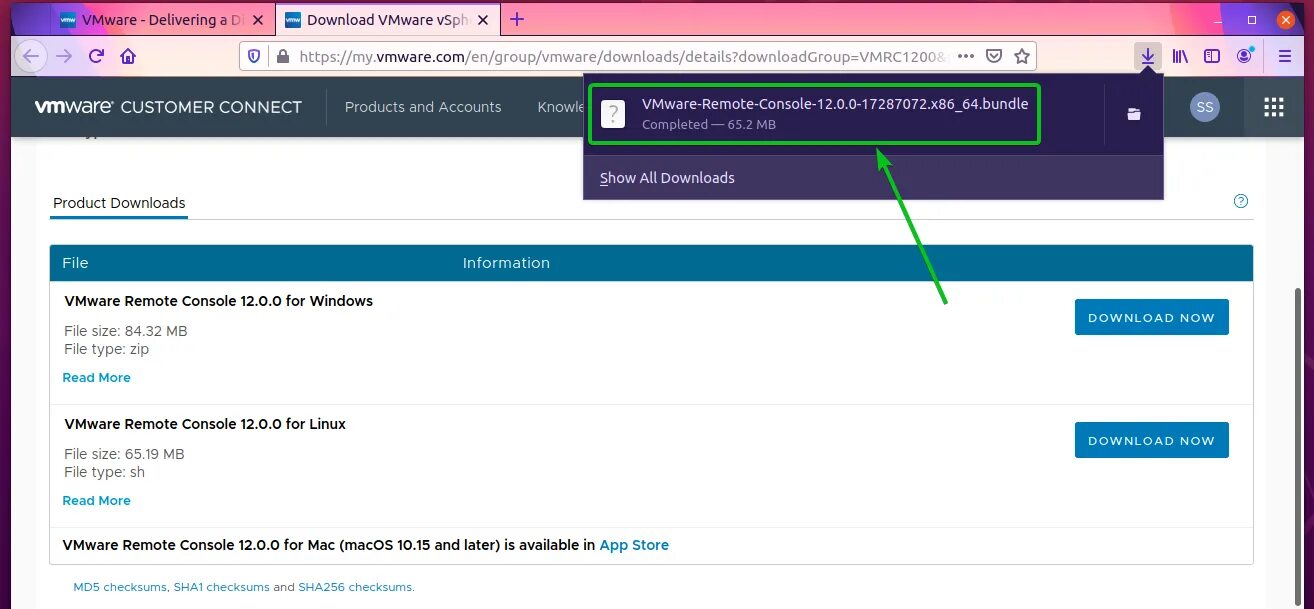Download VMware Remote Console for Linux
Screen dimensions: 1314x609
(x=1151, y=440)
